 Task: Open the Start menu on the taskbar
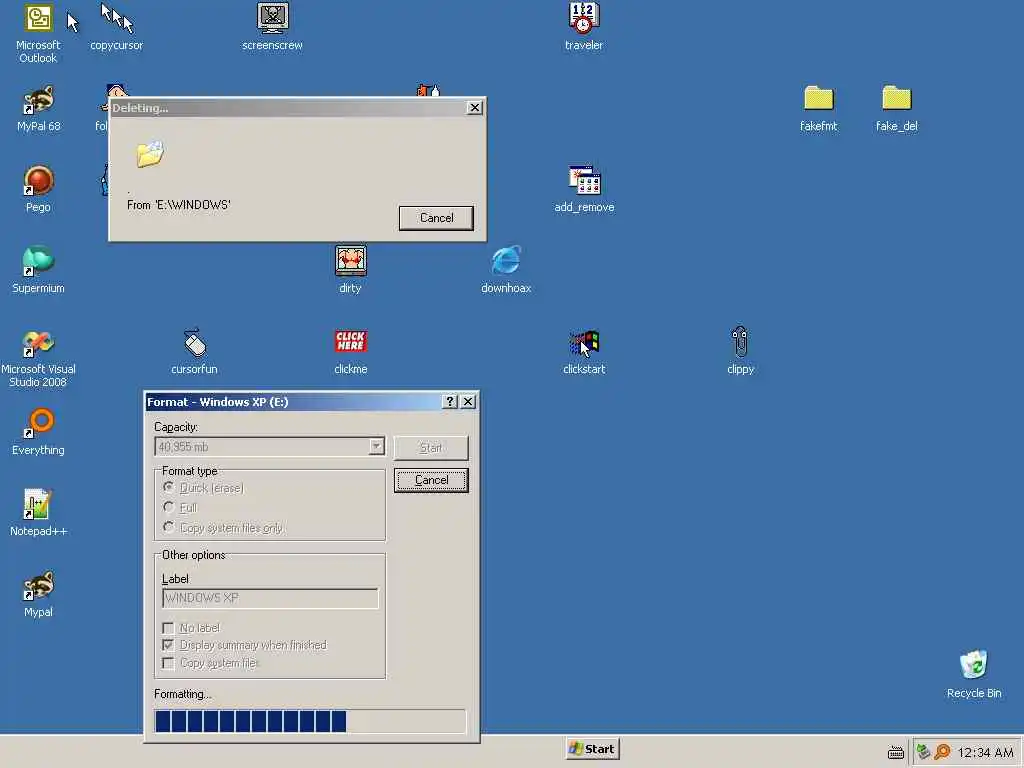[x=592, y=749]
